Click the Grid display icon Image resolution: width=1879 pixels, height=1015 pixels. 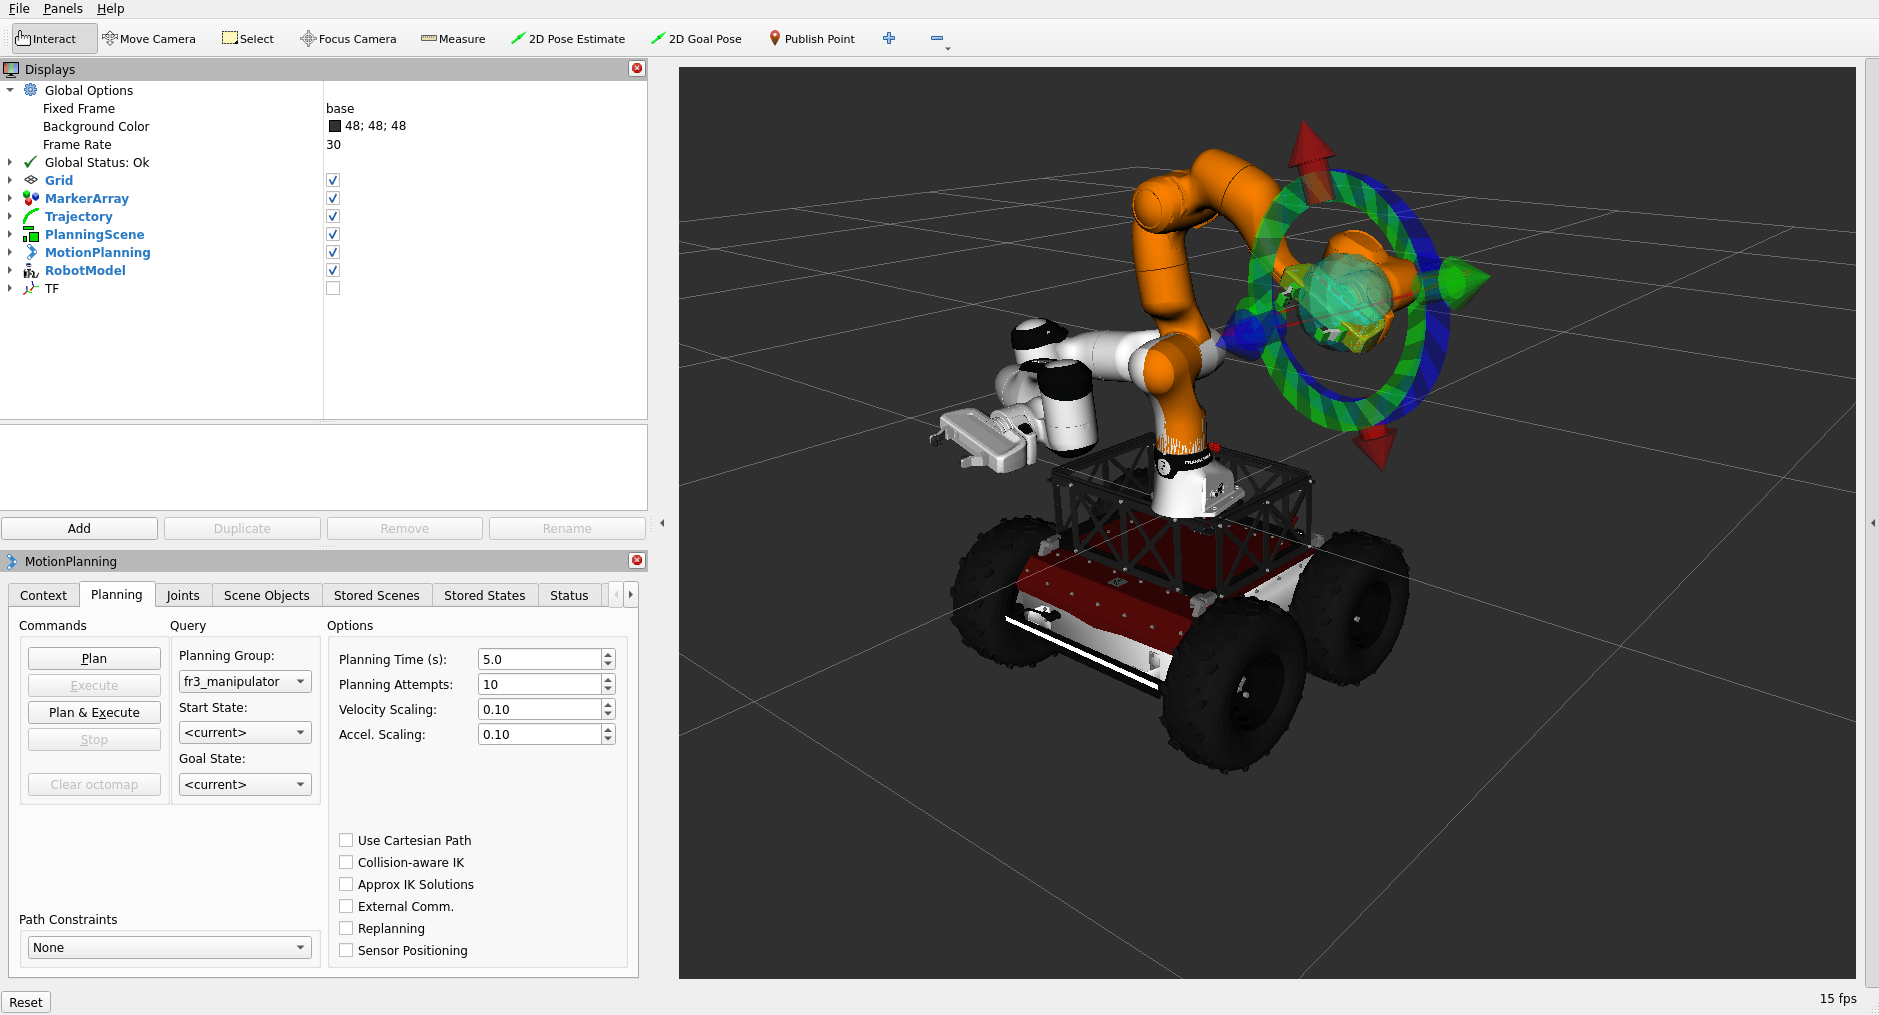[x=31, y=180]
